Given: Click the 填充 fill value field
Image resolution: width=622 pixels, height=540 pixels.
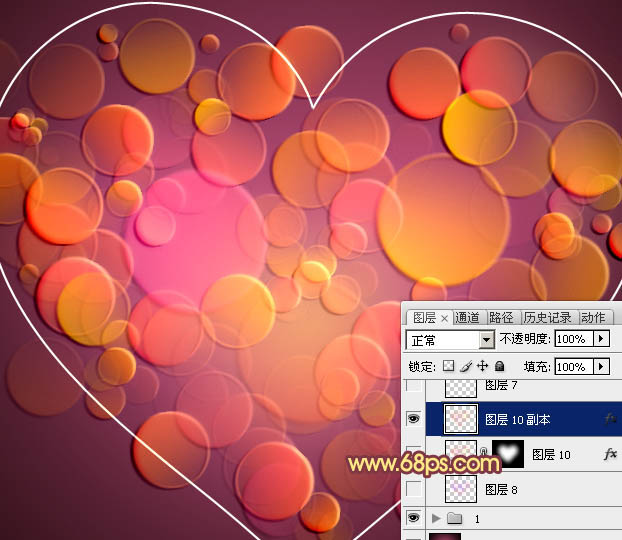Looking at the screenshot, I should (x=574, y=367).
